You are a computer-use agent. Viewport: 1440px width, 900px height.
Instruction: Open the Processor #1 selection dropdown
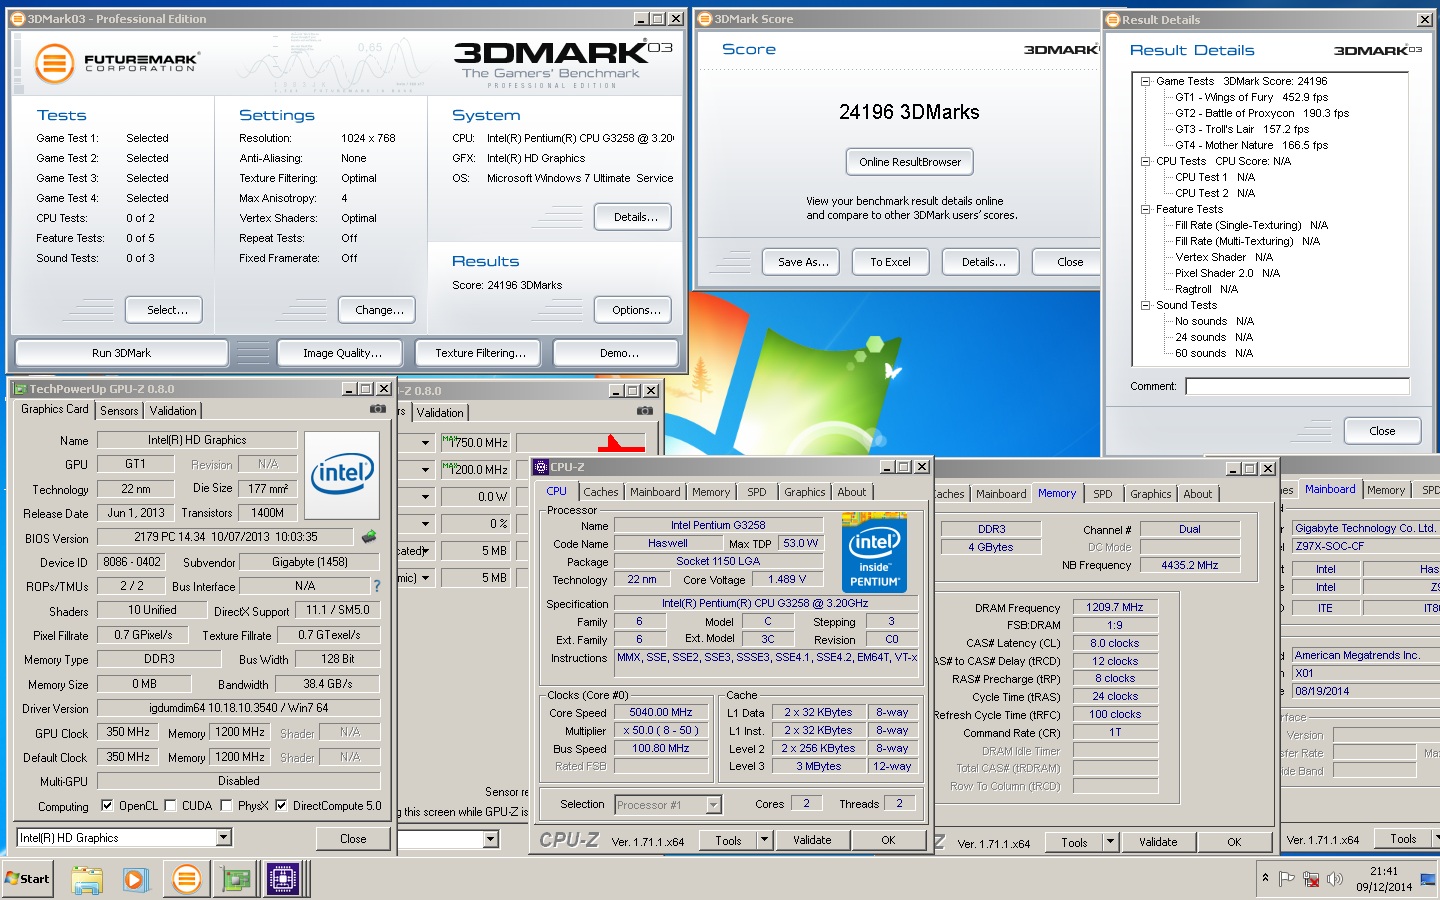point(714,804)
